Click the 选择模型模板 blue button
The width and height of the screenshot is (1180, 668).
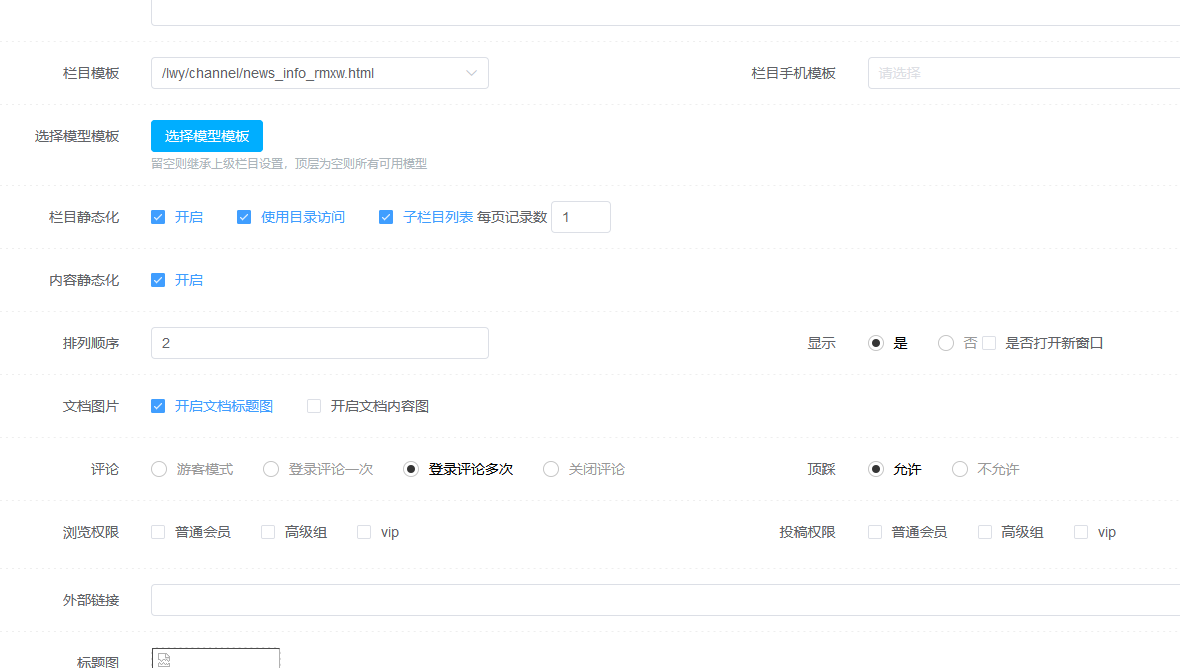point(207,136)
